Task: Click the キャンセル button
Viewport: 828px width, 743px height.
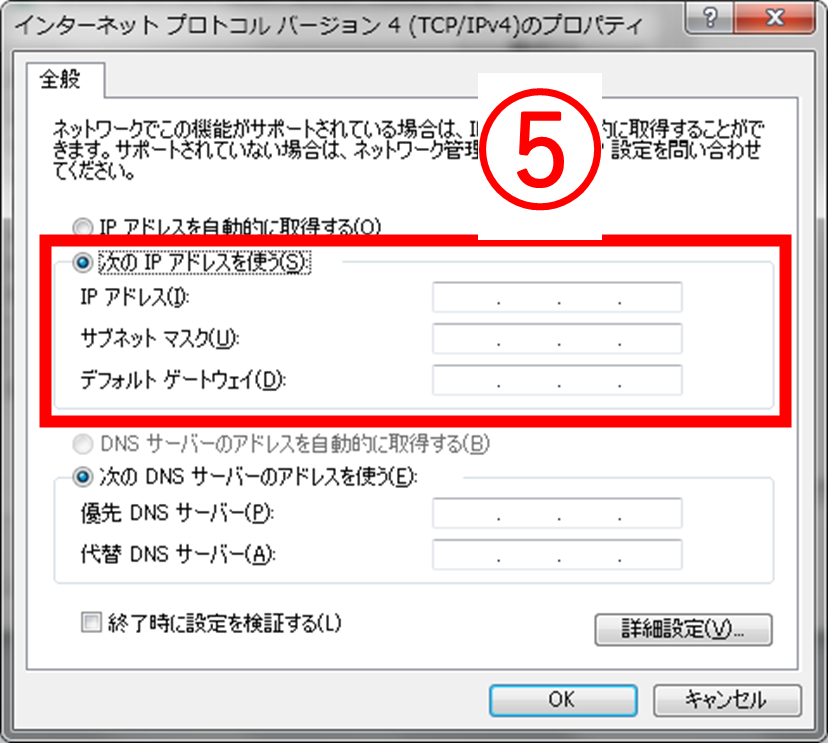Action: coord(727,700)
